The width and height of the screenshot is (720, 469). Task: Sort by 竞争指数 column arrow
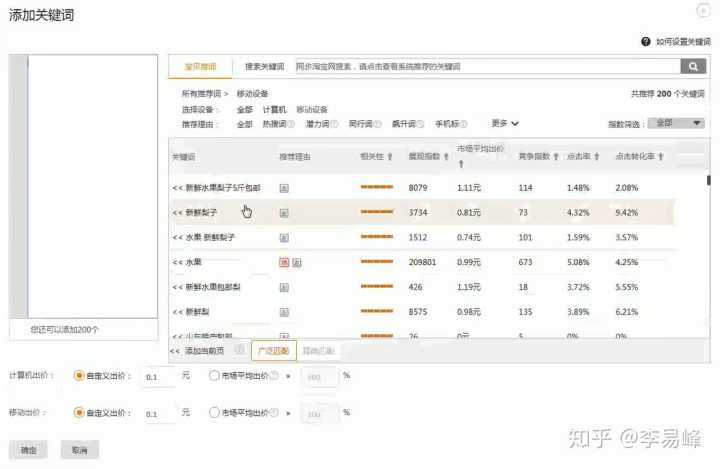[x=557, y=157]
